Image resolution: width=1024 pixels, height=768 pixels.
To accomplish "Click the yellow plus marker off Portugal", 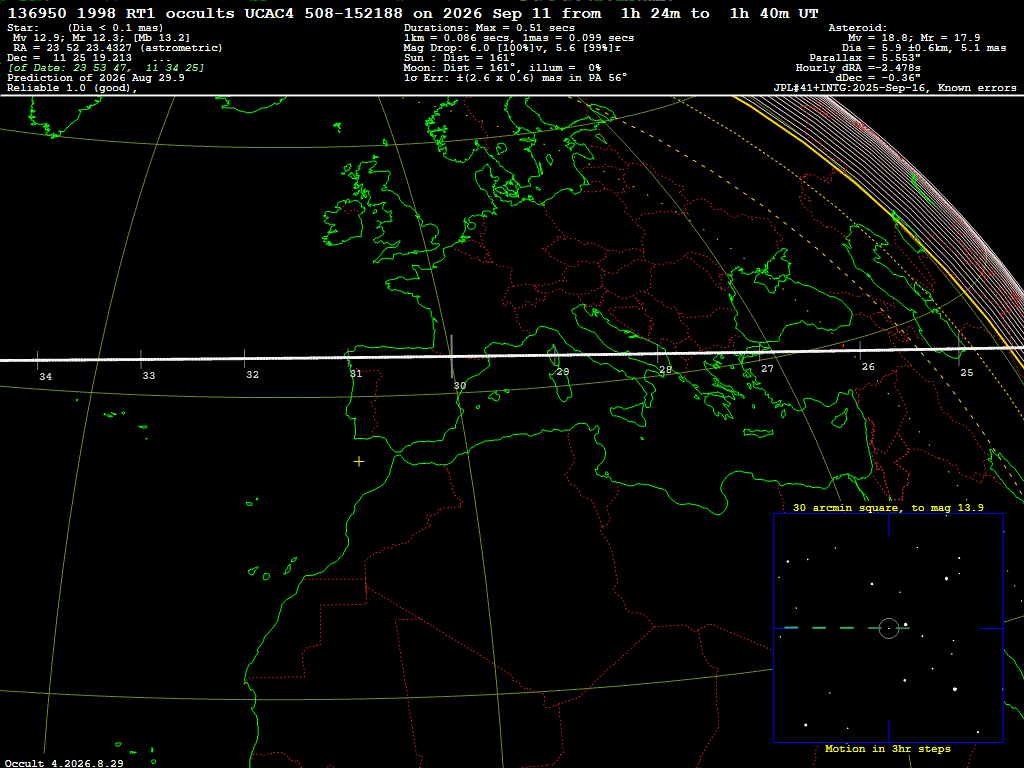I will [359, 462].
